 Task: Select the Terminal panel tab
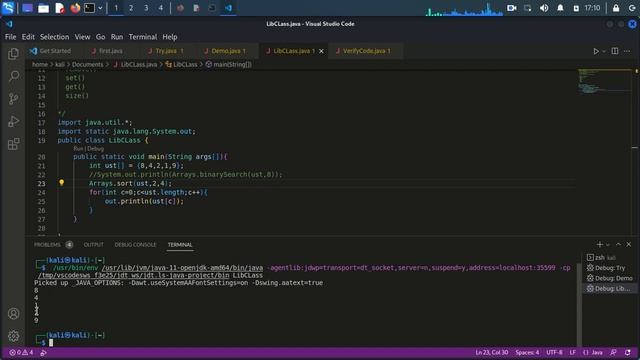tap(180, 244)
